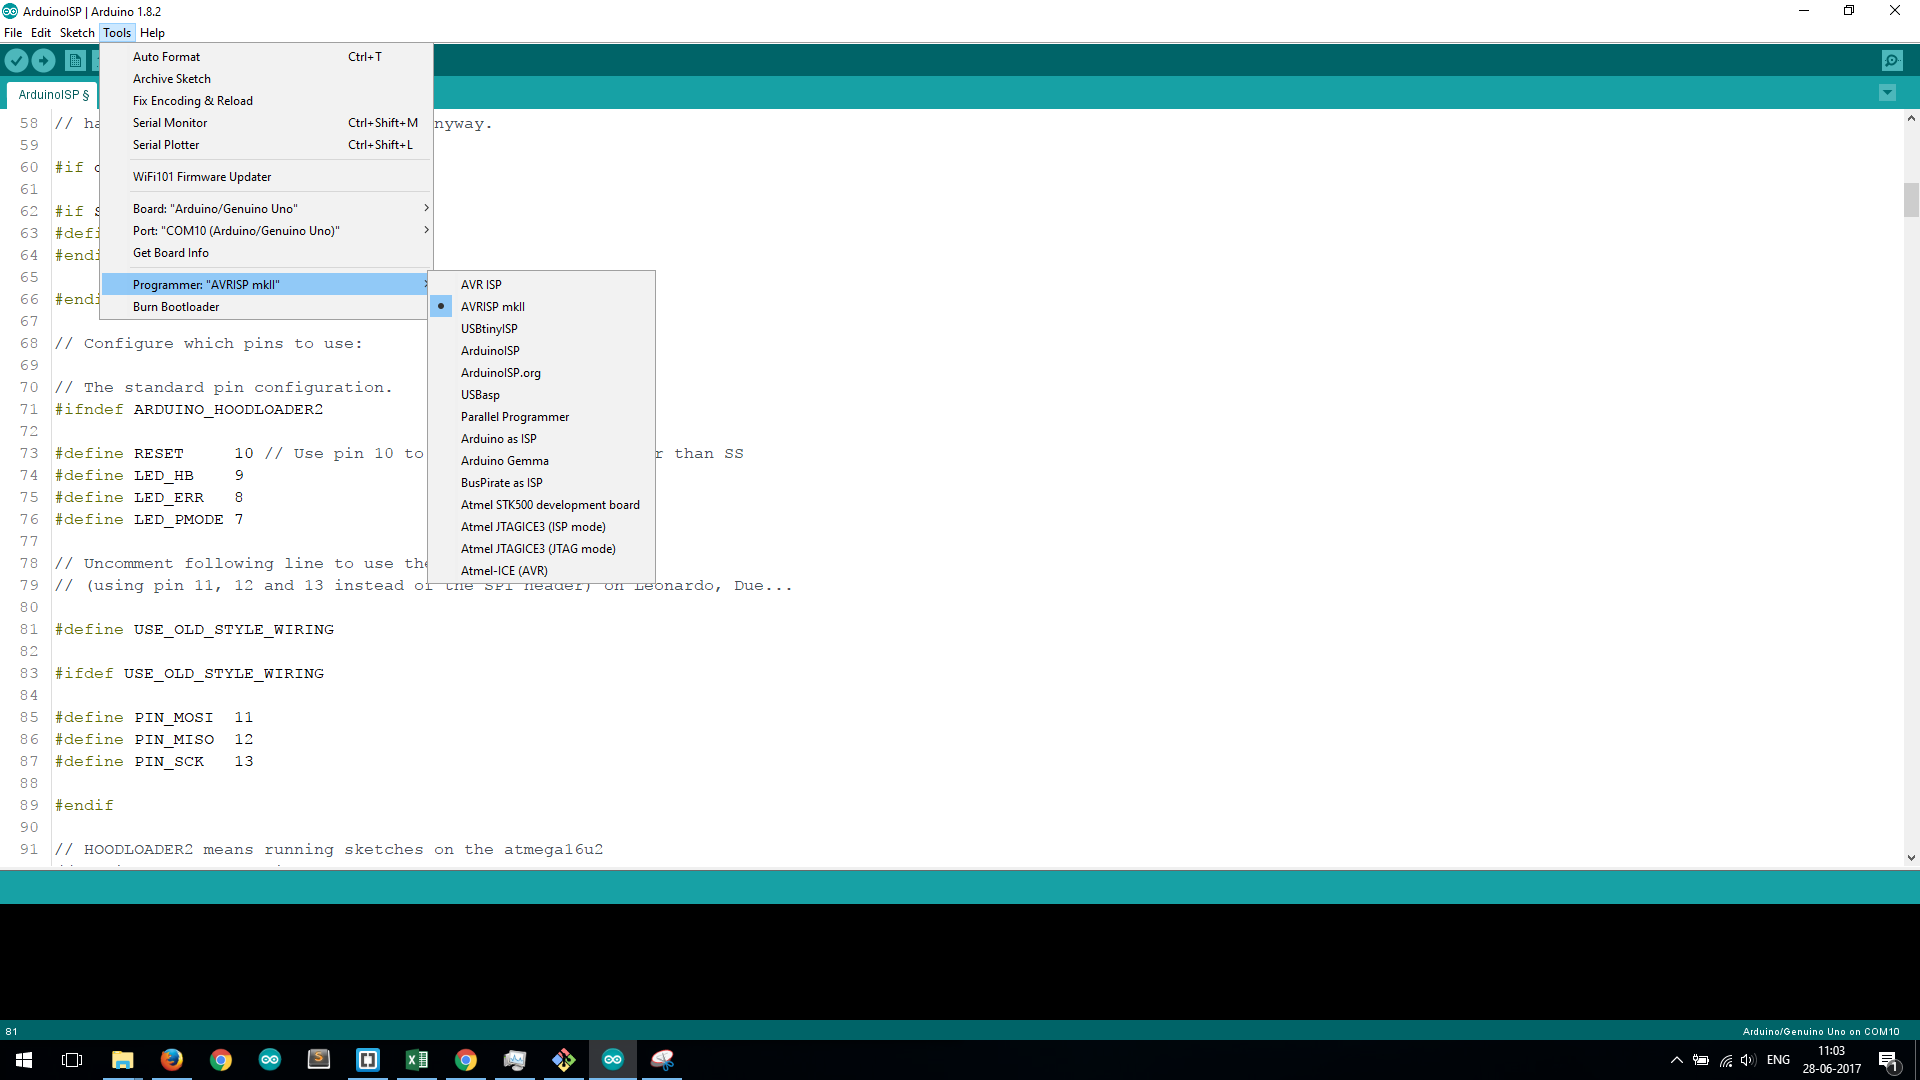Viewport: 1920px width, 1080px height.
Task: Open the tab options dropdown arrow
Action: (x=1887, y=93)
